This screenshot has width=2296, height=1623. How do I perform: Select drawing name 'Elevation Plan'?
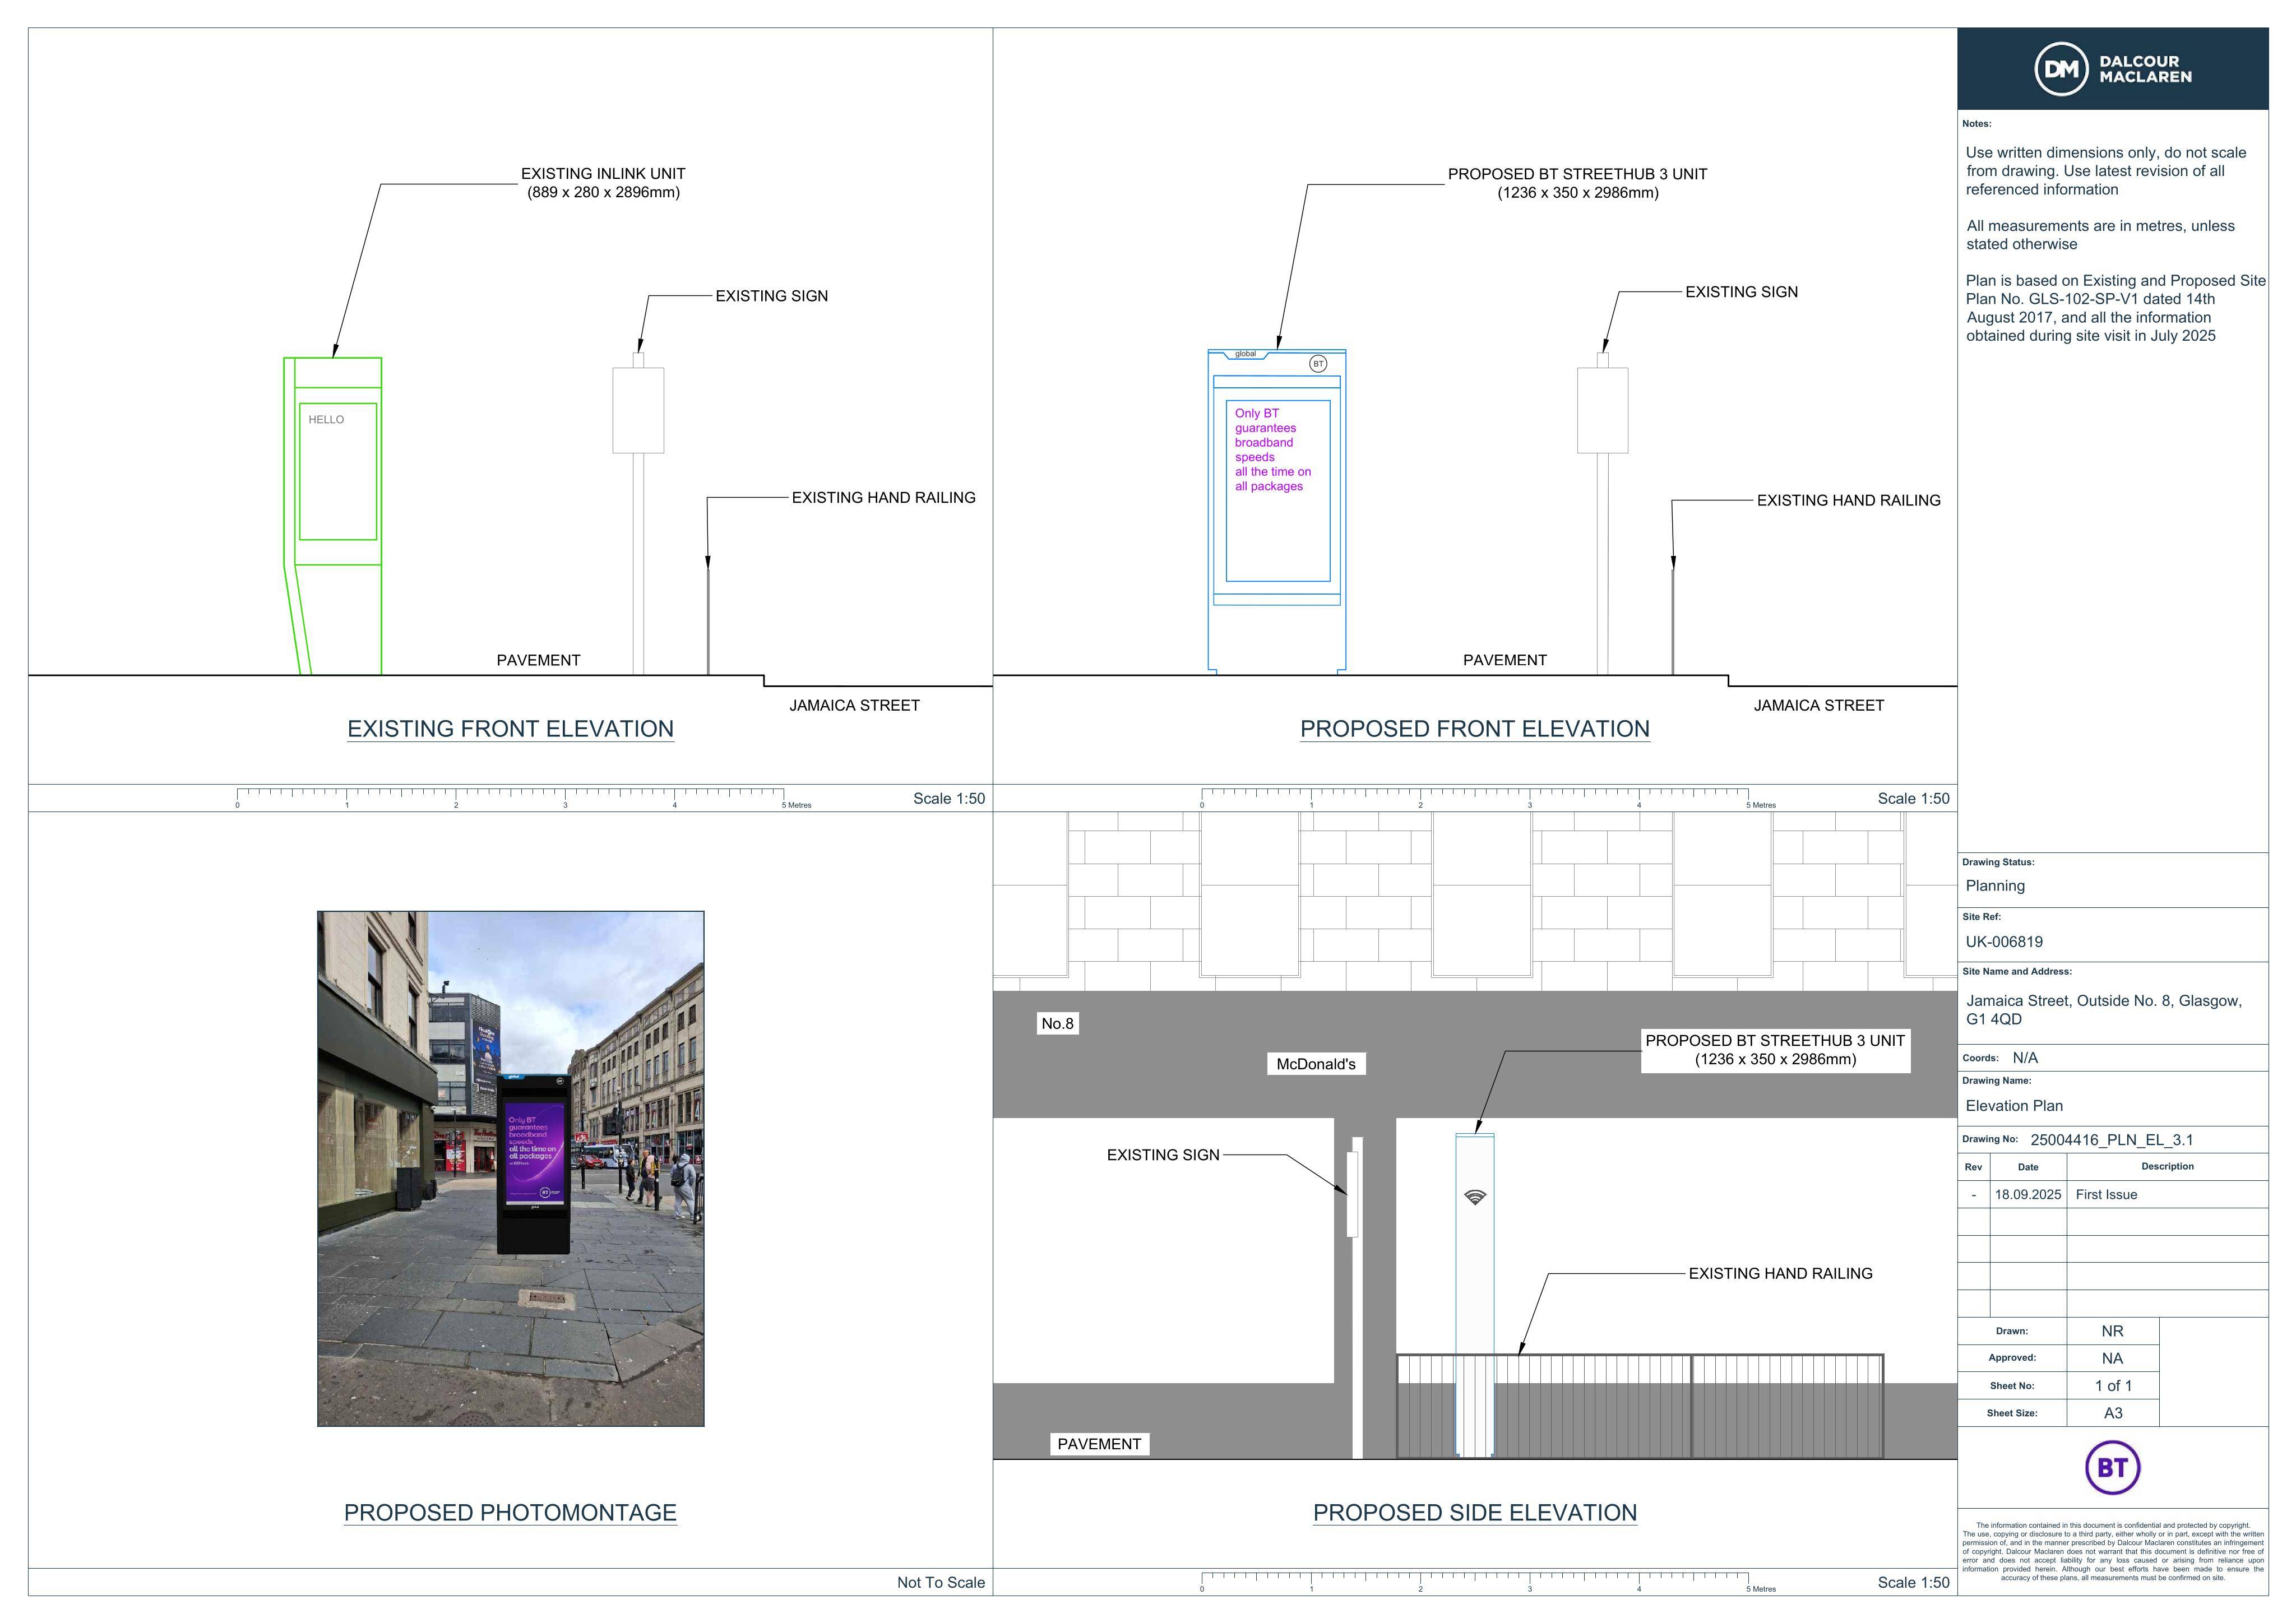click(2014, 1106)
